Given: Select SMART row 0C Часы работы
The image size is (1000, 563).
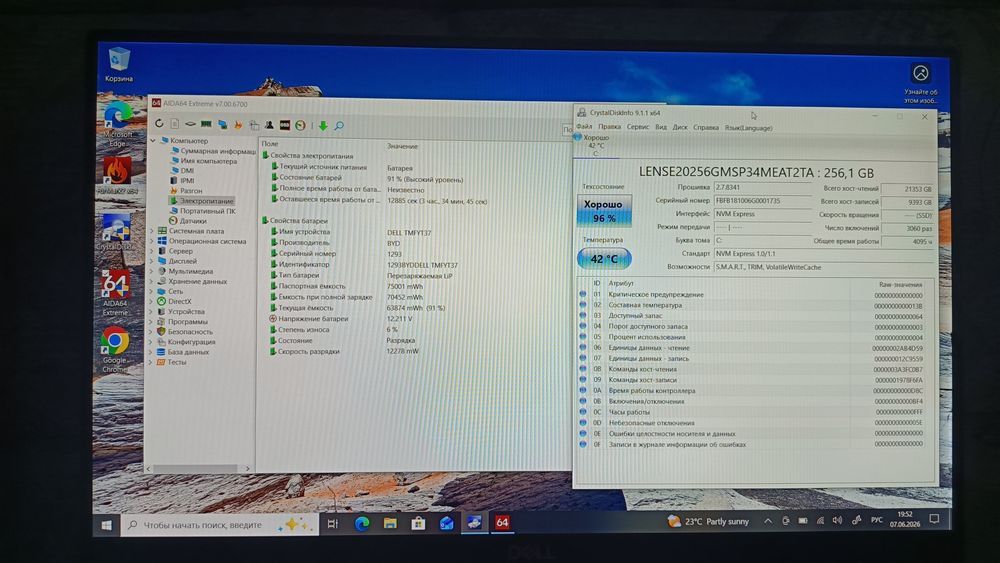Looking at the screenshot, I should tap(753, 412).
